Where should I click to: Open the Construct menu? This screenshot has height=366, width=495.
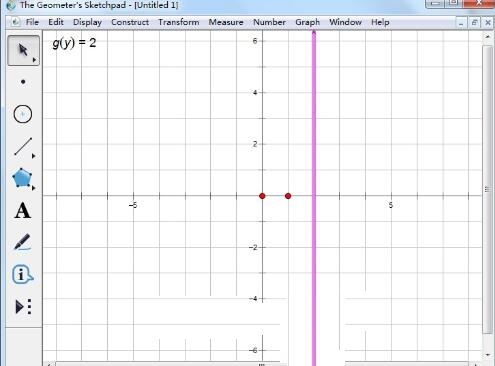pyautogui.click(x=130, y=22)
